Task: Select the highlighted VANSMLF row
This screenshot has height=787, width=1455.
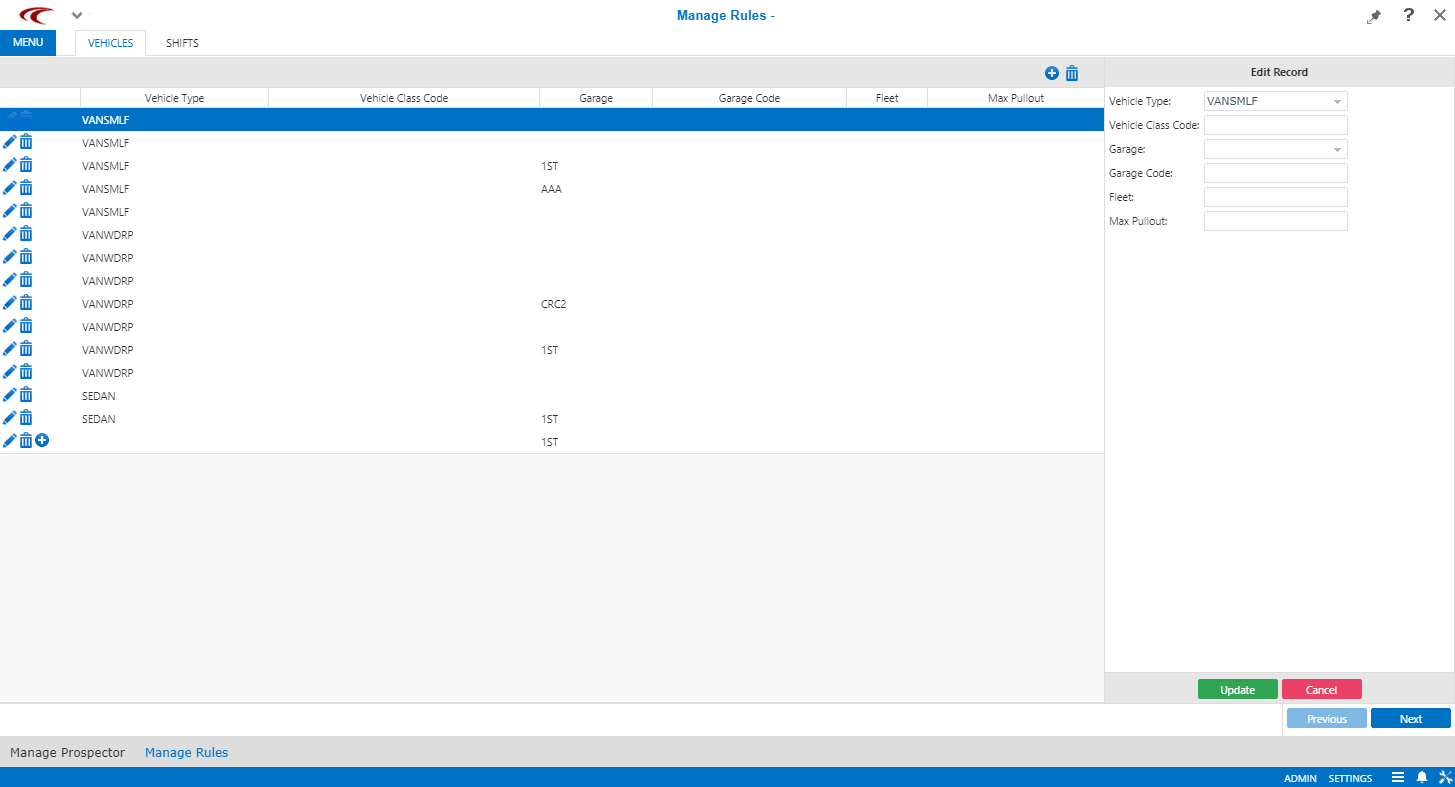Action: (400, 119)
